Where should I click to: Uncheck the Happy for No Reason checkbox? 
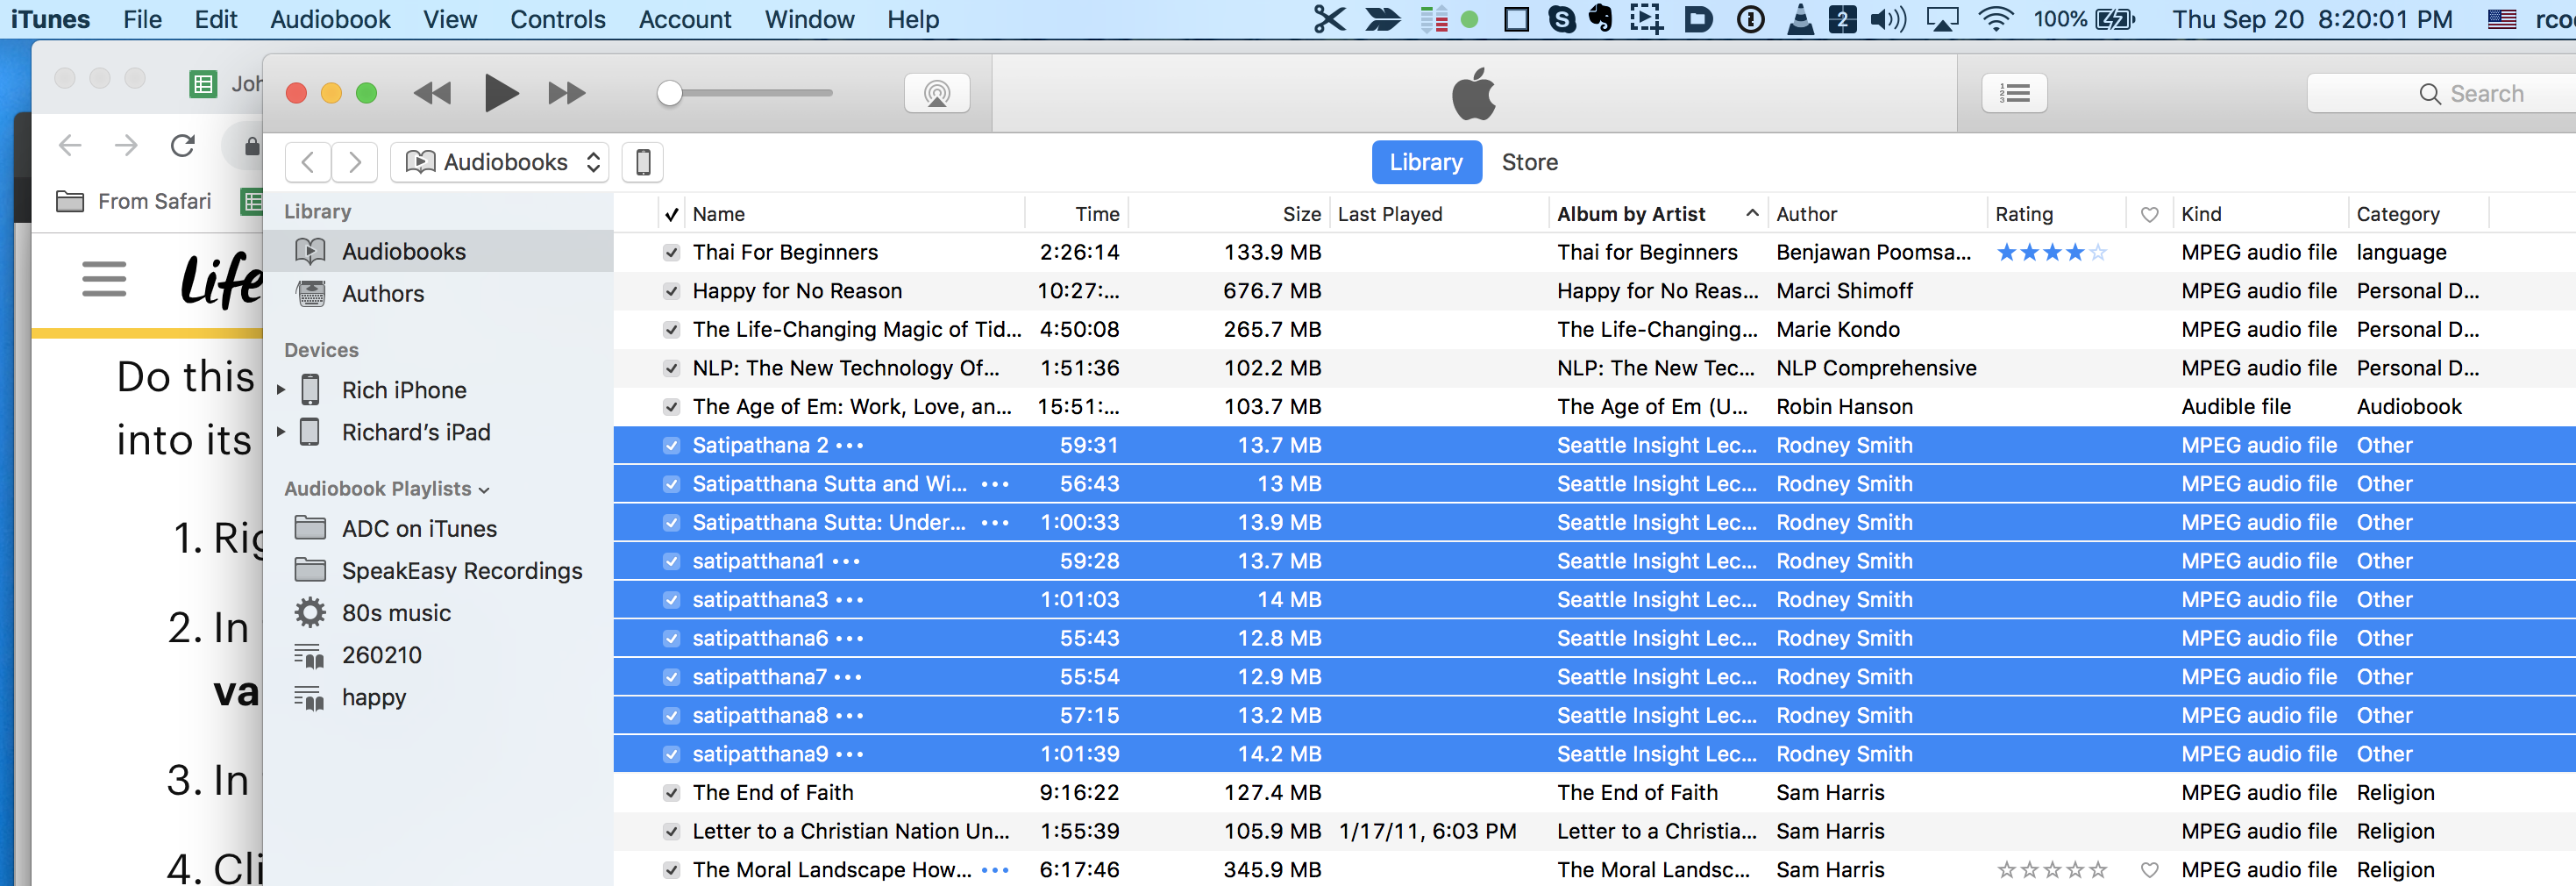pyautogui.click(x=671, y=291)
